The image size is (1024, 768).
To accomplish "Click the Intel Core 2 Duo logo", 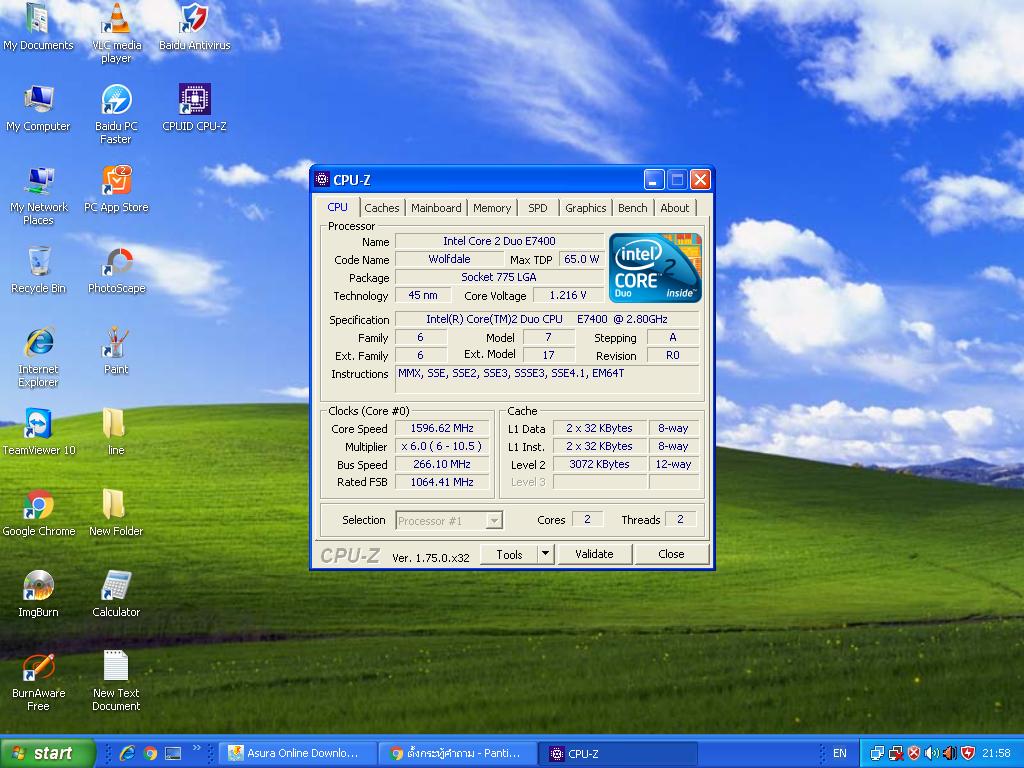I will pos(655,268).
